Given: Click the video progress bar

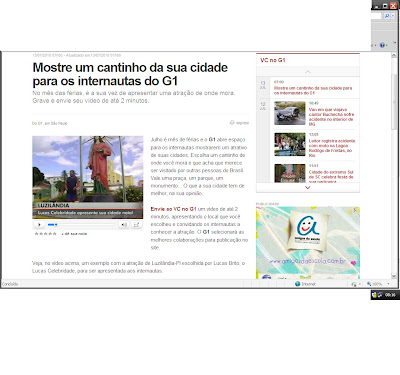Looking at the screenshot, I should (81, 225).
